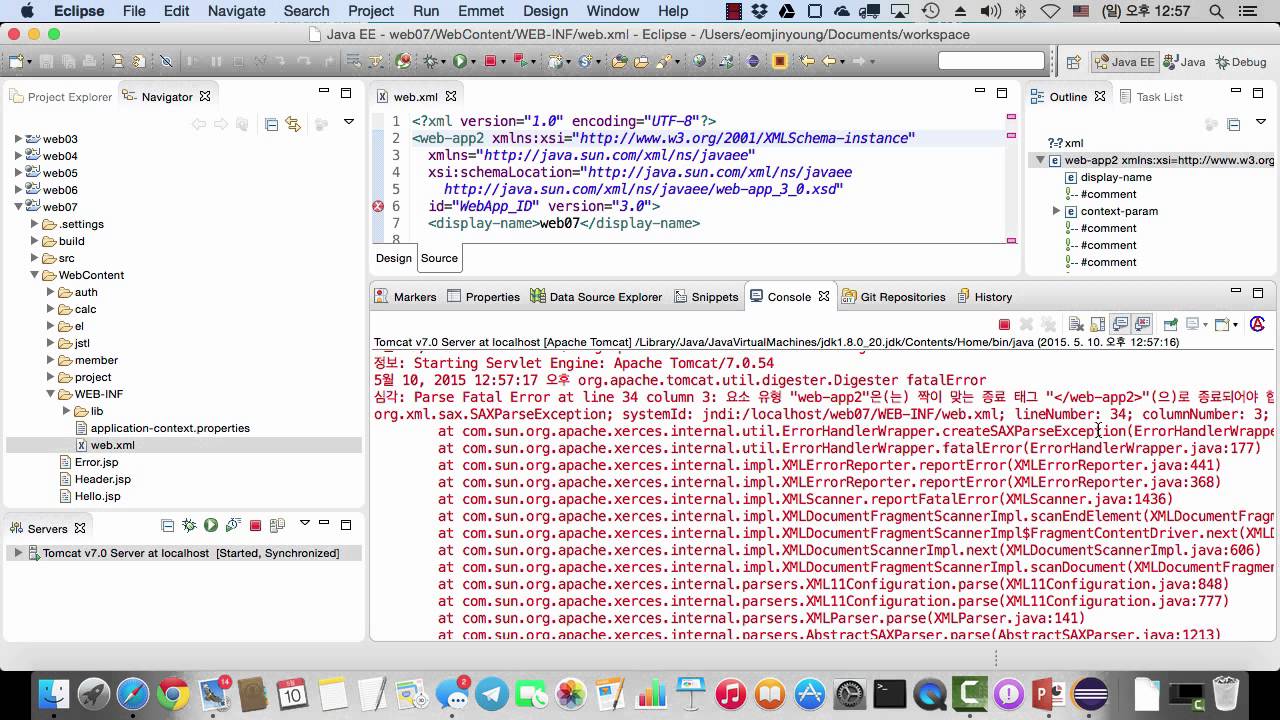
Task: Toggle Link with Editor in Navigator
Action: point(293,124)
